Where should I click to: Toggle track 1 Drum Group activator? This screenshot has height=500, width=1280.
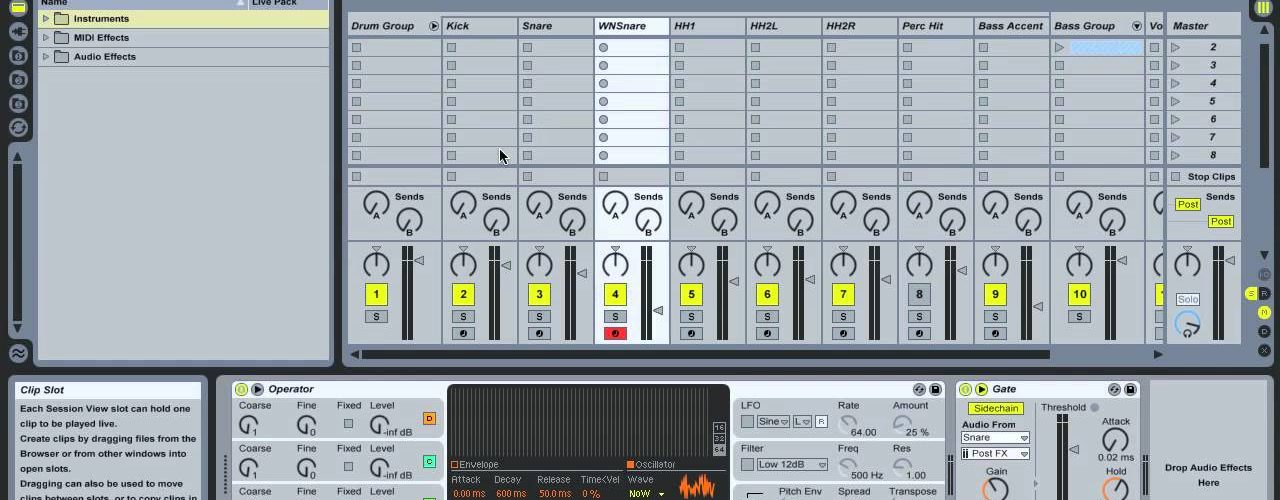click(x=376, y=294)
